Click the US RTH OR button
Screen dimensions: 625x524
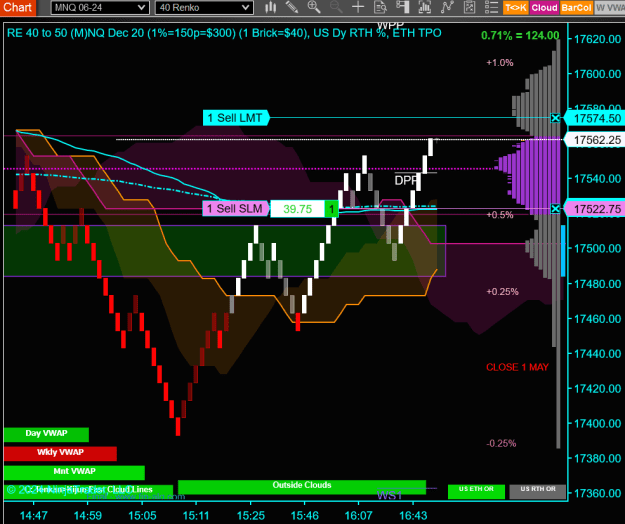click(538, 492)
